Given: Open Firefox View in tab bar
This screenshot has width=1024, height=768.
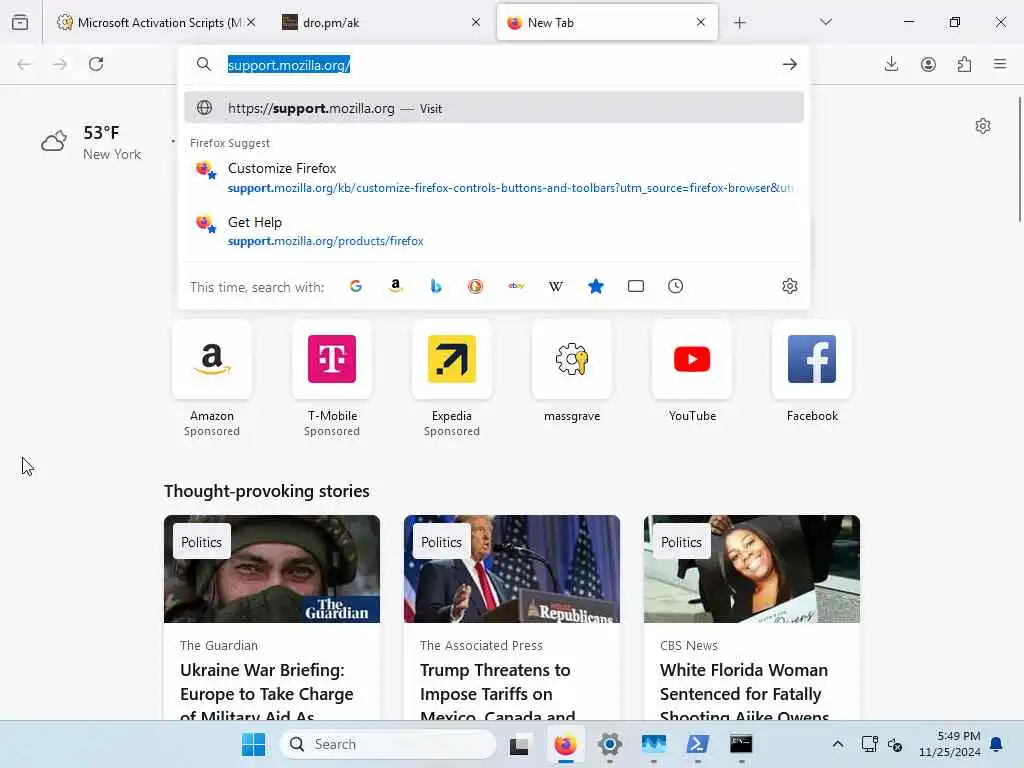Looking at the screenshot, I should 20,22.
